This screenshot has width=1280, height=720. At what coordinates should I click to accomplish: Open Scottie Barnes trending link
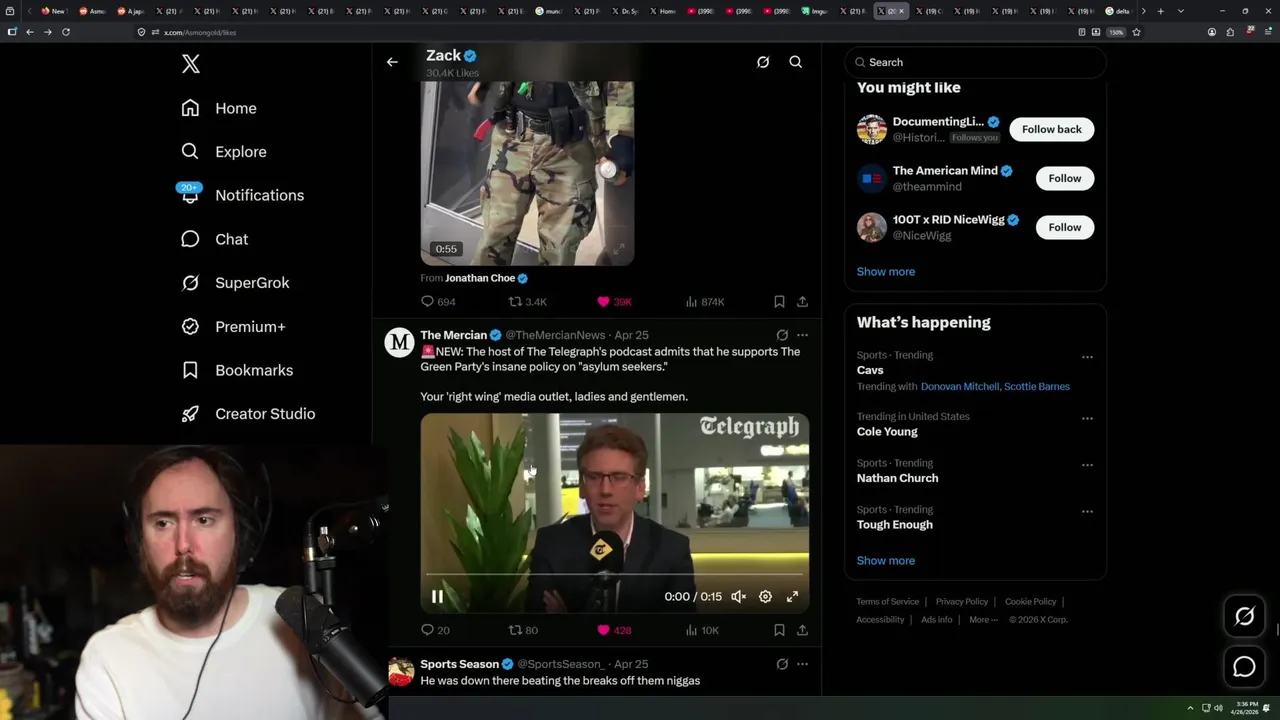[1037, 386]
